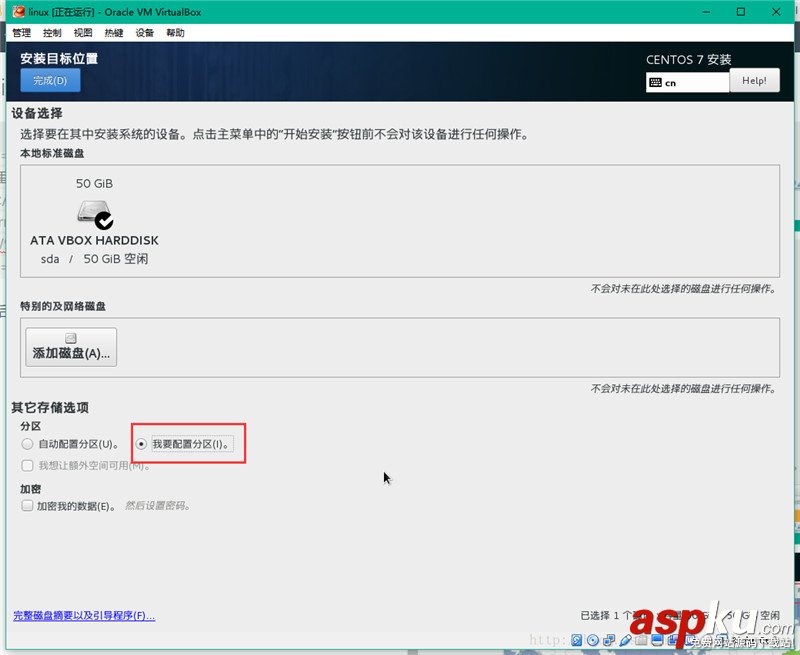Select 自动配置分区(U) radio button

coord(28,444)
